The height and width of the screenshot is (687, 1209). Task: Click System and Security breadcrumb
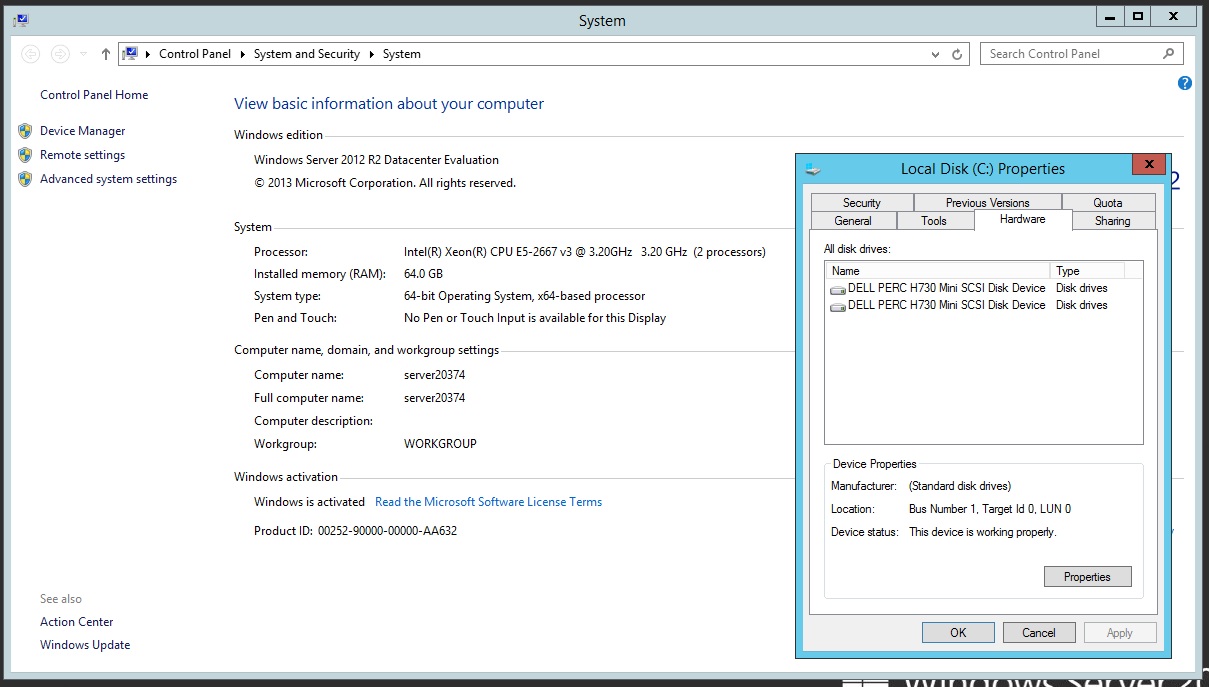pos(307,54)
